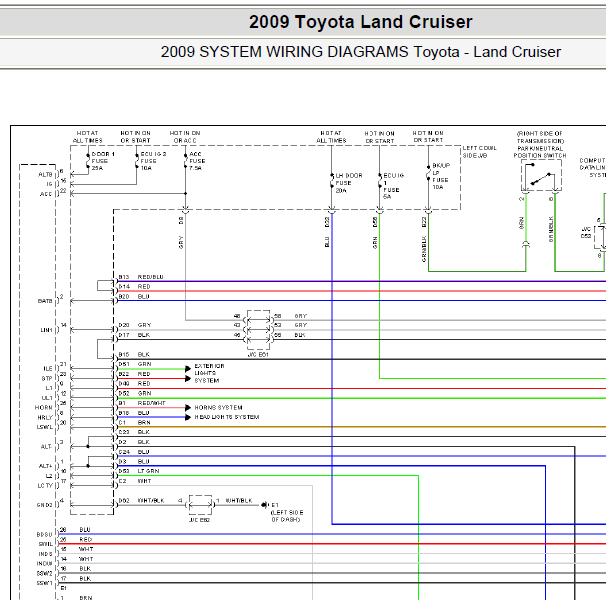
Task: Select the 'LH DOOR FUSE 20A' label
Action: click(349, 183)
